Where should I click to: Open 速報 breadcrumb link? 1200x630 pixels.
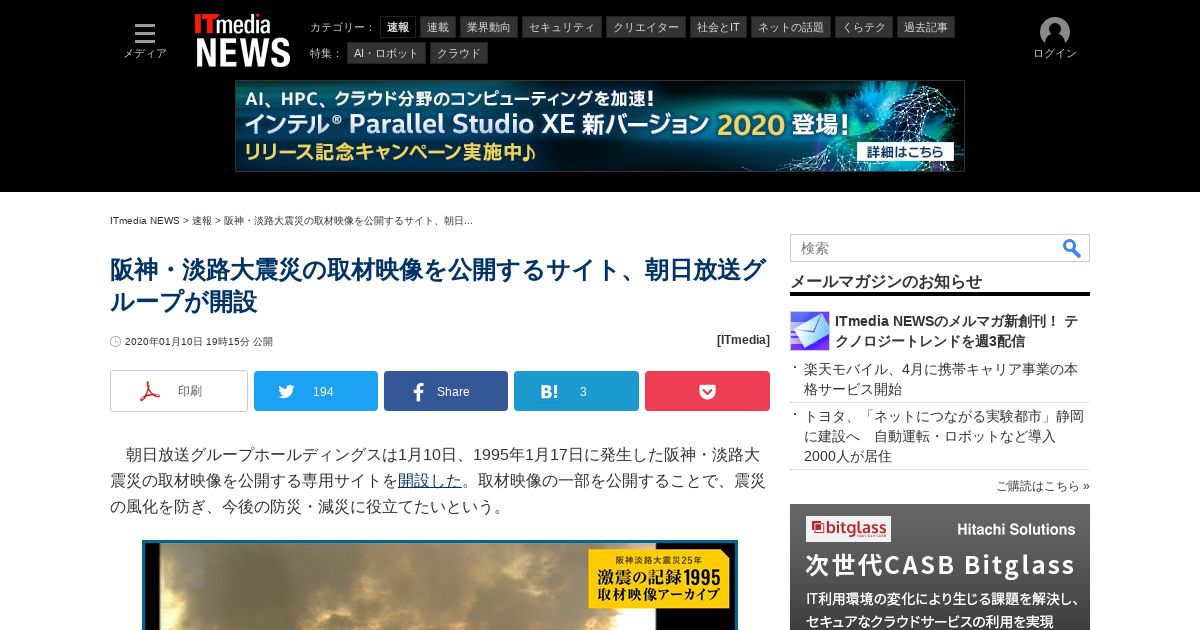pyautogui.click(x=202, y=220)
